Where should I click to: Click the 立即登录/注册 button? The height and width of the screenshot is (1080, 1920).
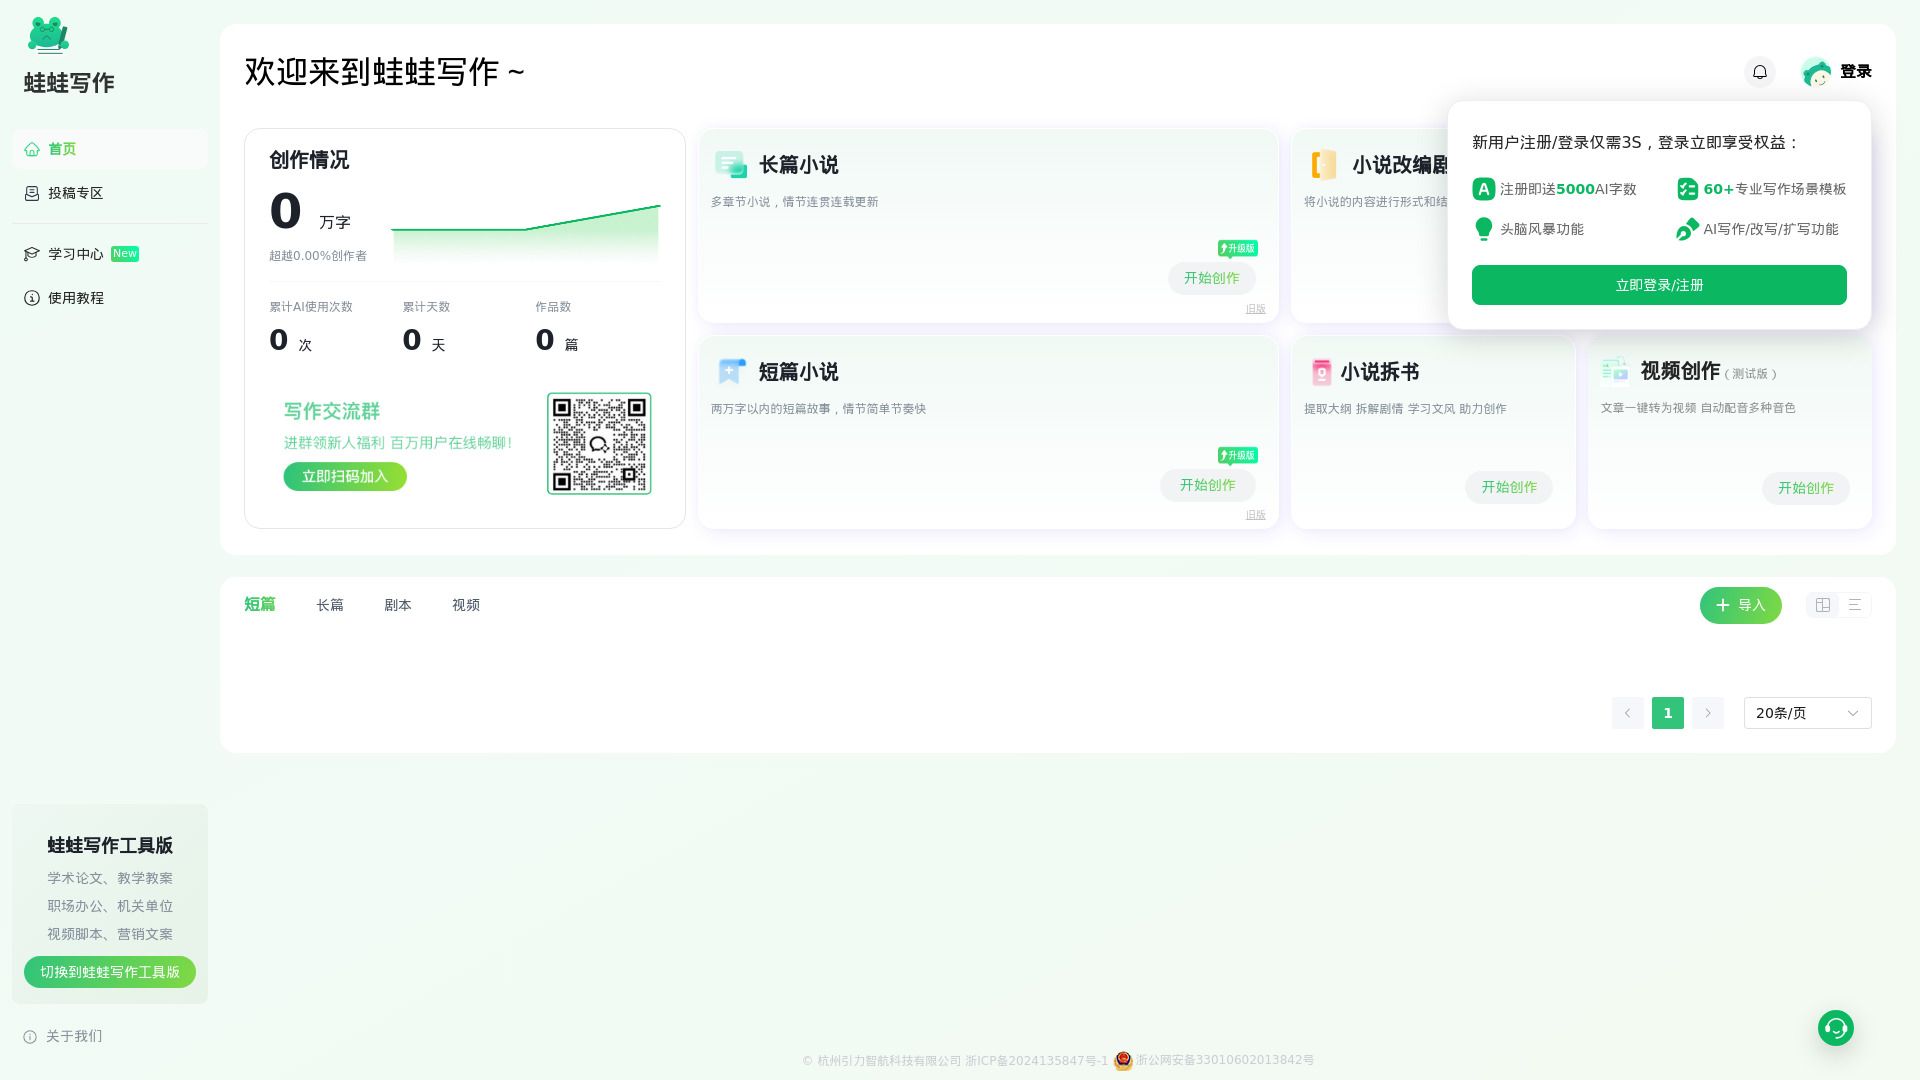pyautogui.click(x=1658, y=285)
